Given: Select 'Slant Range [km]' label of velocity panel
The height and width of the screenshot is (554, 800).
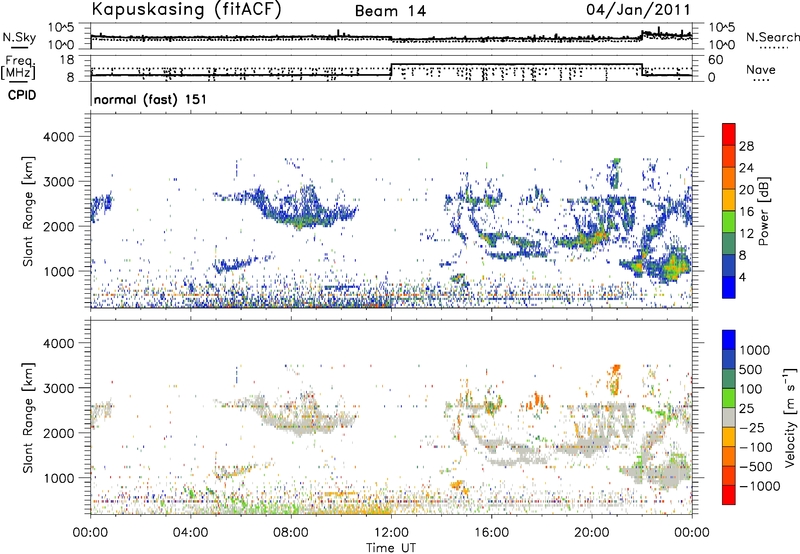Looking at the screenshot, I should (28, 418).
